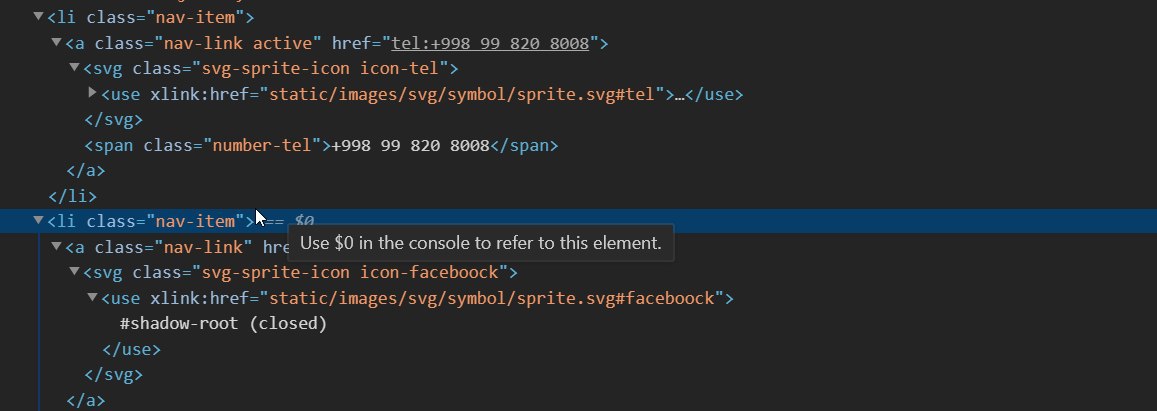Click the "Use $0 in the console" tooltip
1157x411 pixels.
click(480, 243)
